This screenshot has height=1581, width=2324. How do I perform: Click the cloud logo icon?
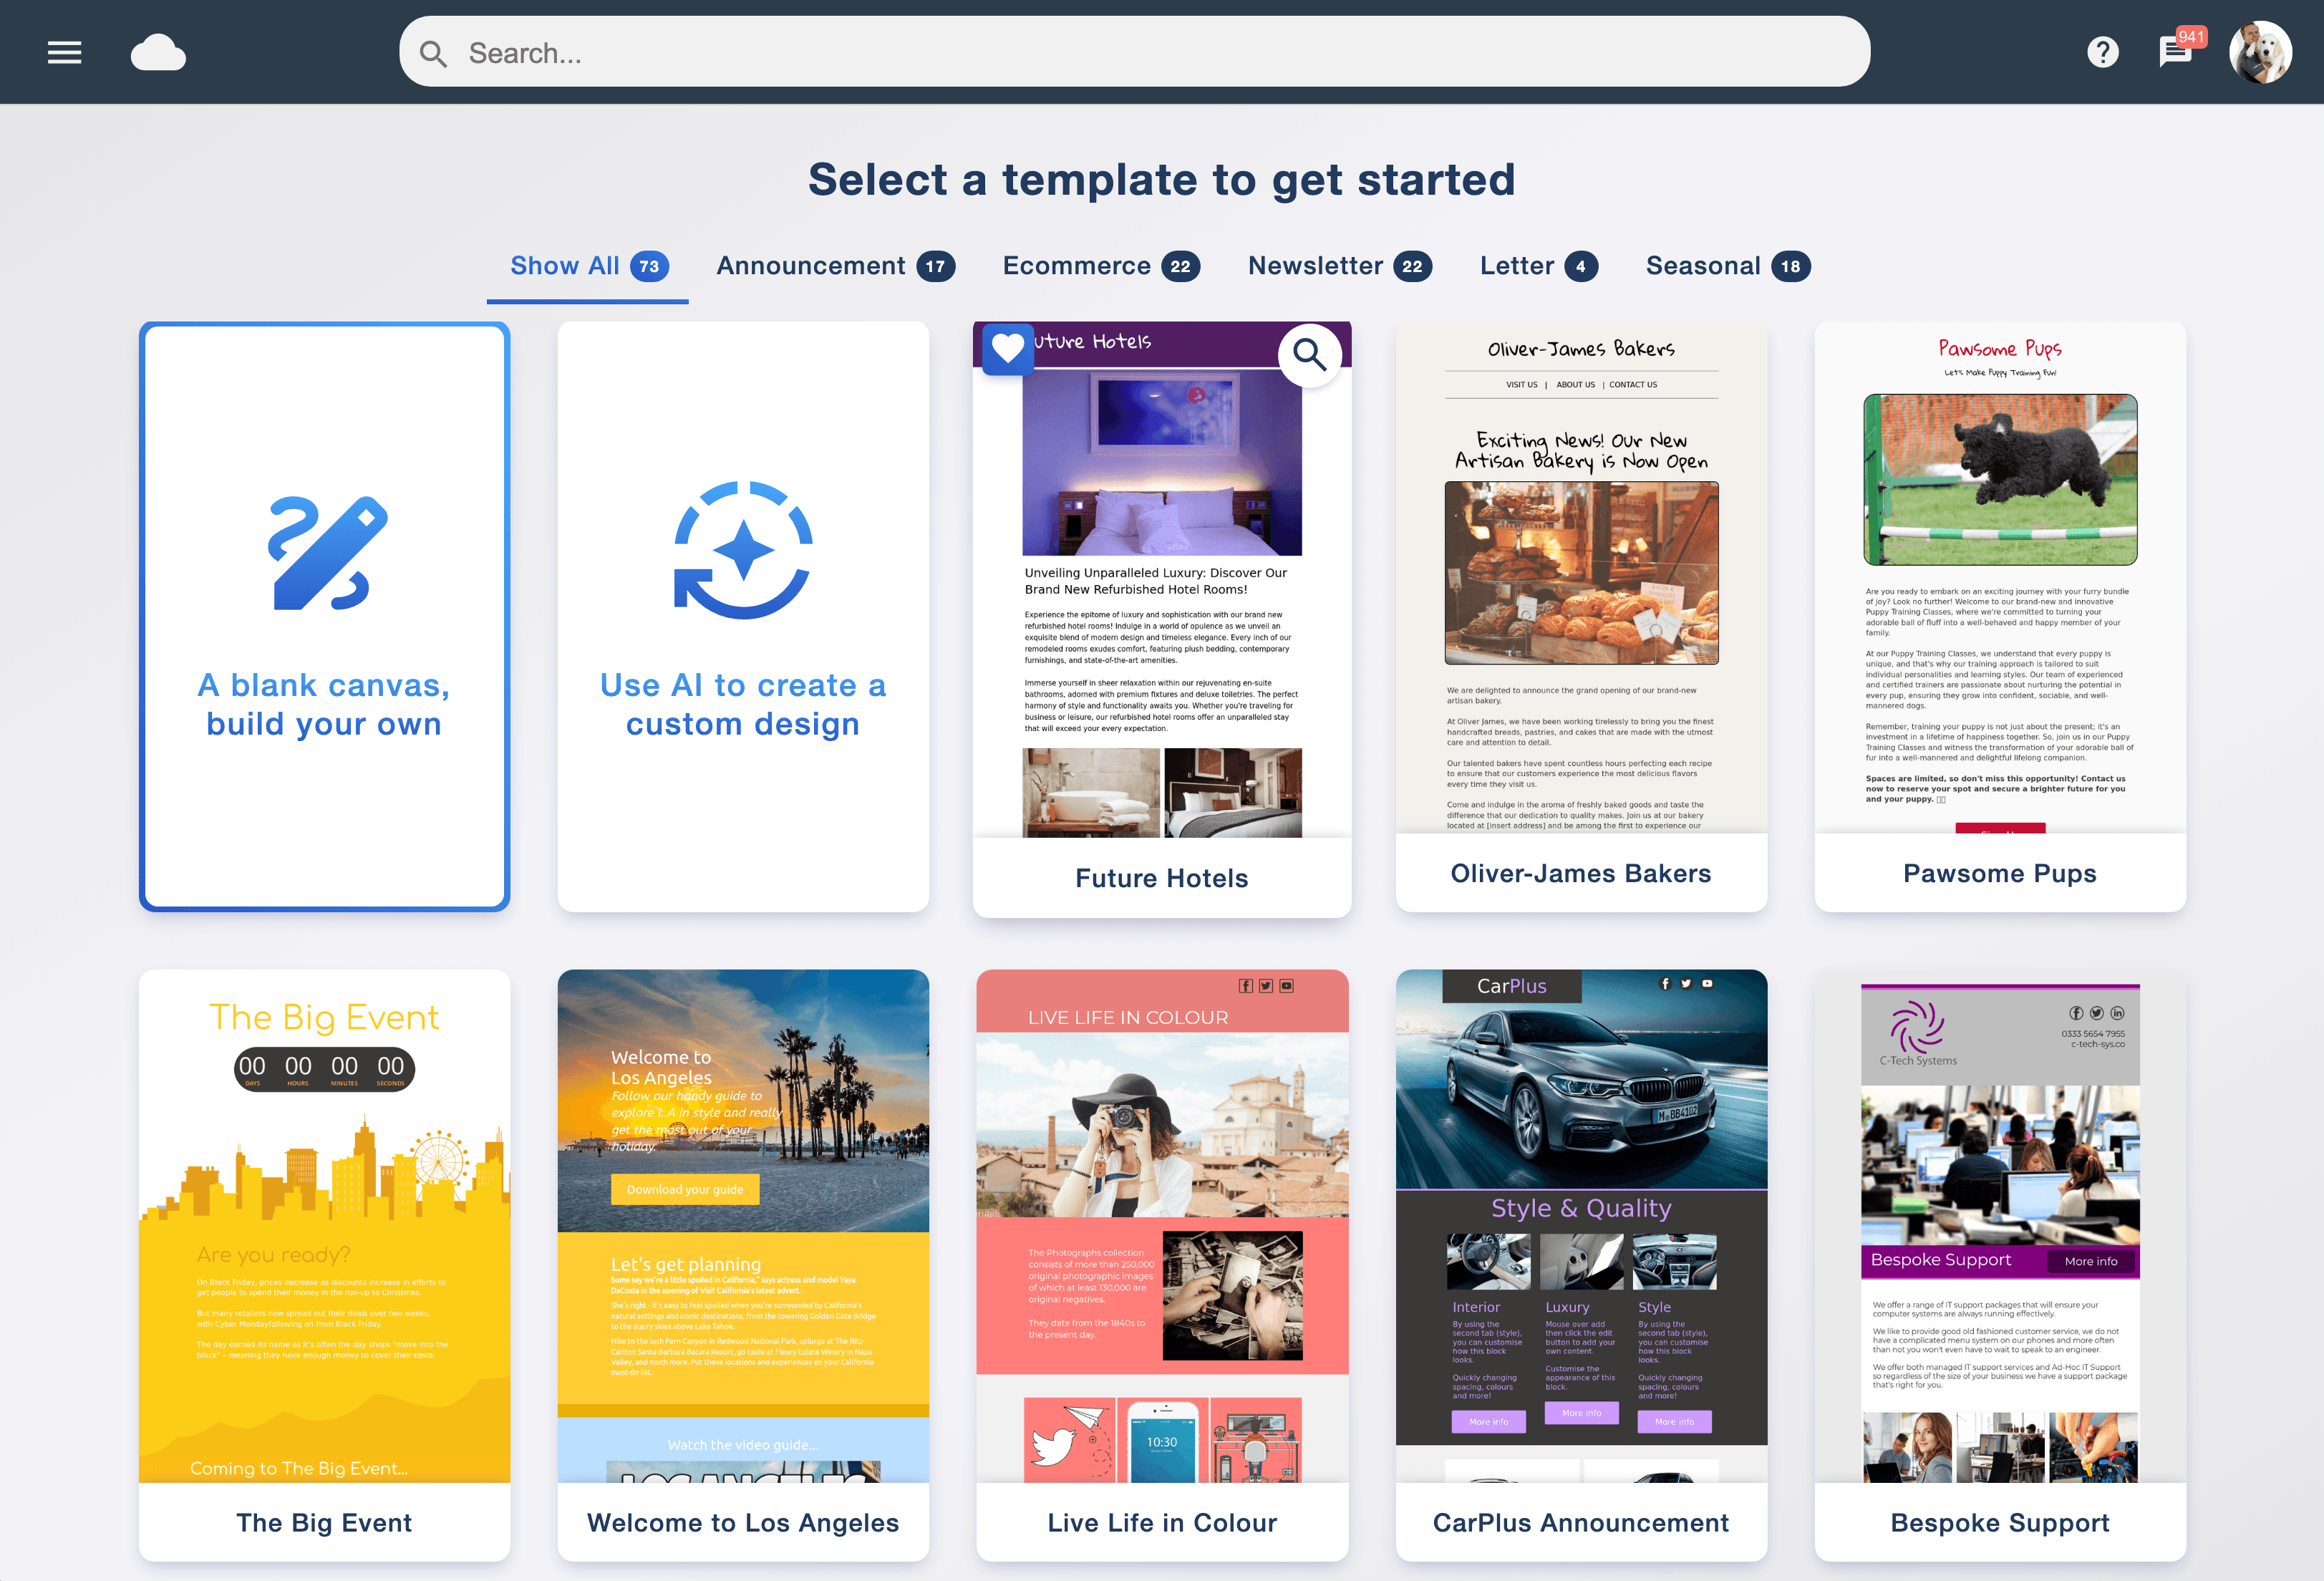click(x=158, y=52)
